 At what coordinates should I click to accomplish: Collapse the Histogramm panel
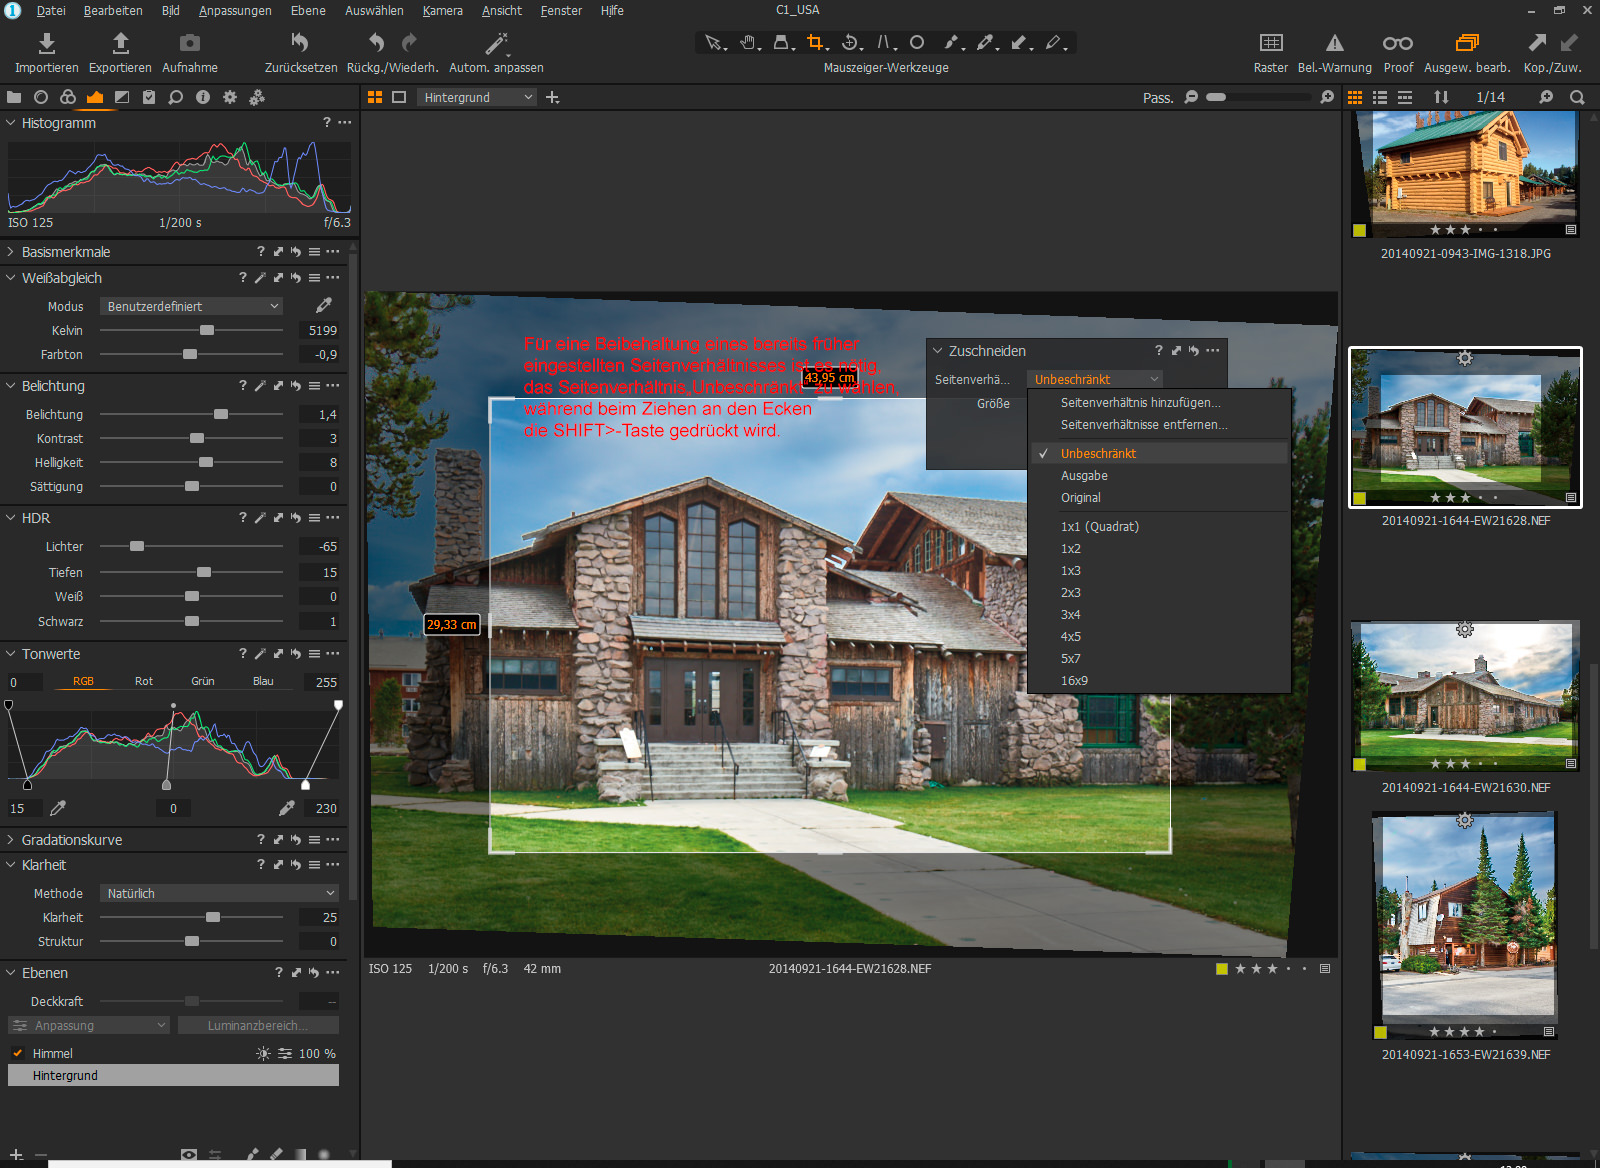coord(11,123)
